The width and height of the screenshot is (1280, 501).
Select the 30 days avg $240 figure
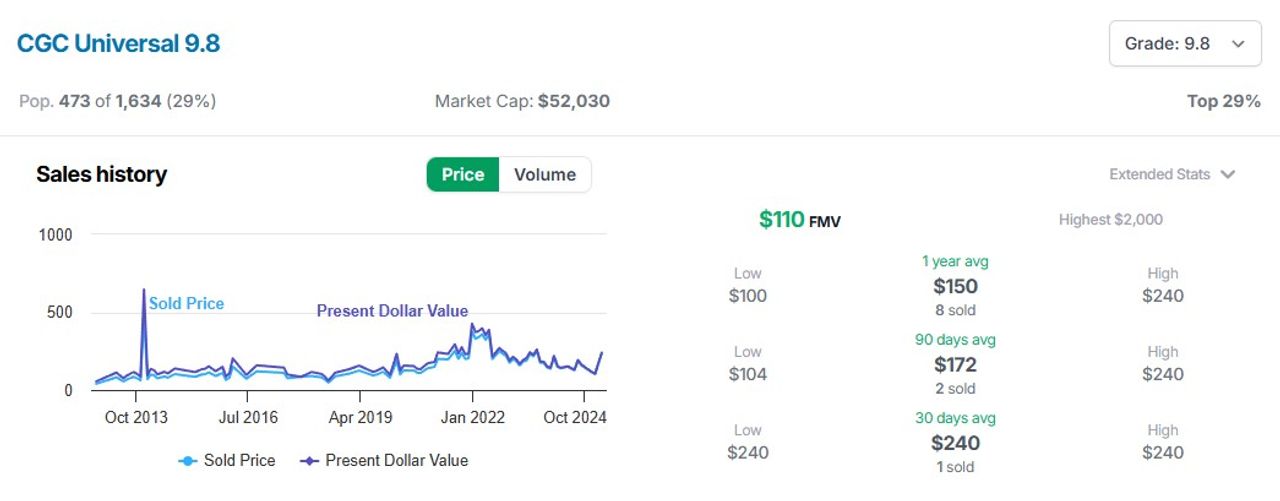[955, 442]
